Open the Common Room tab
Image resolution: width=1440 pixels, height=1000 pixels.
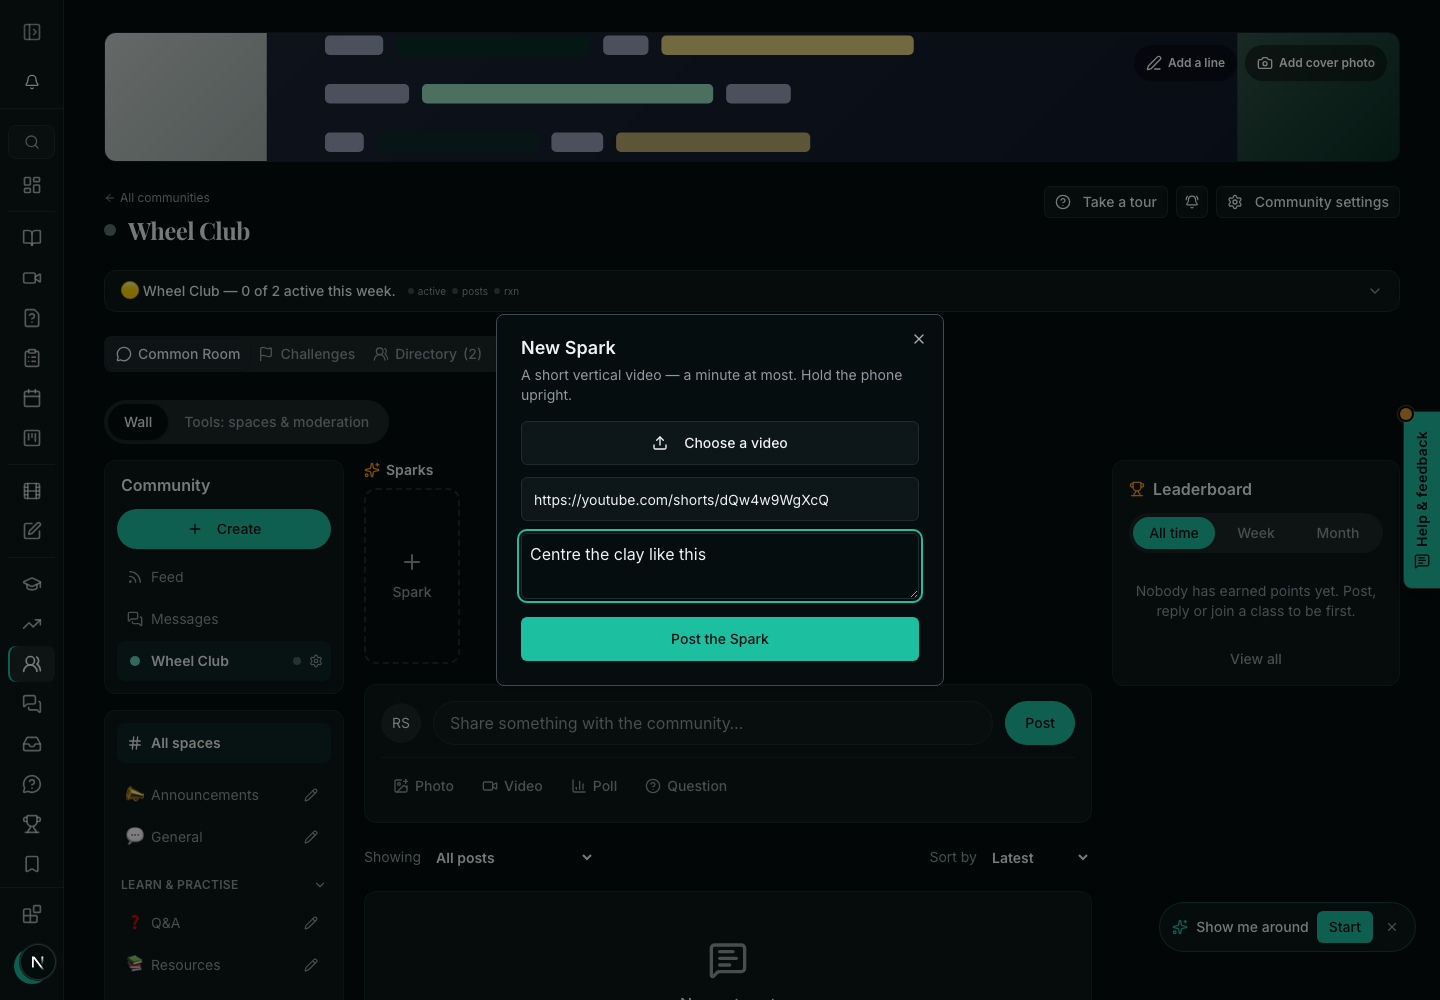(178, 354)
